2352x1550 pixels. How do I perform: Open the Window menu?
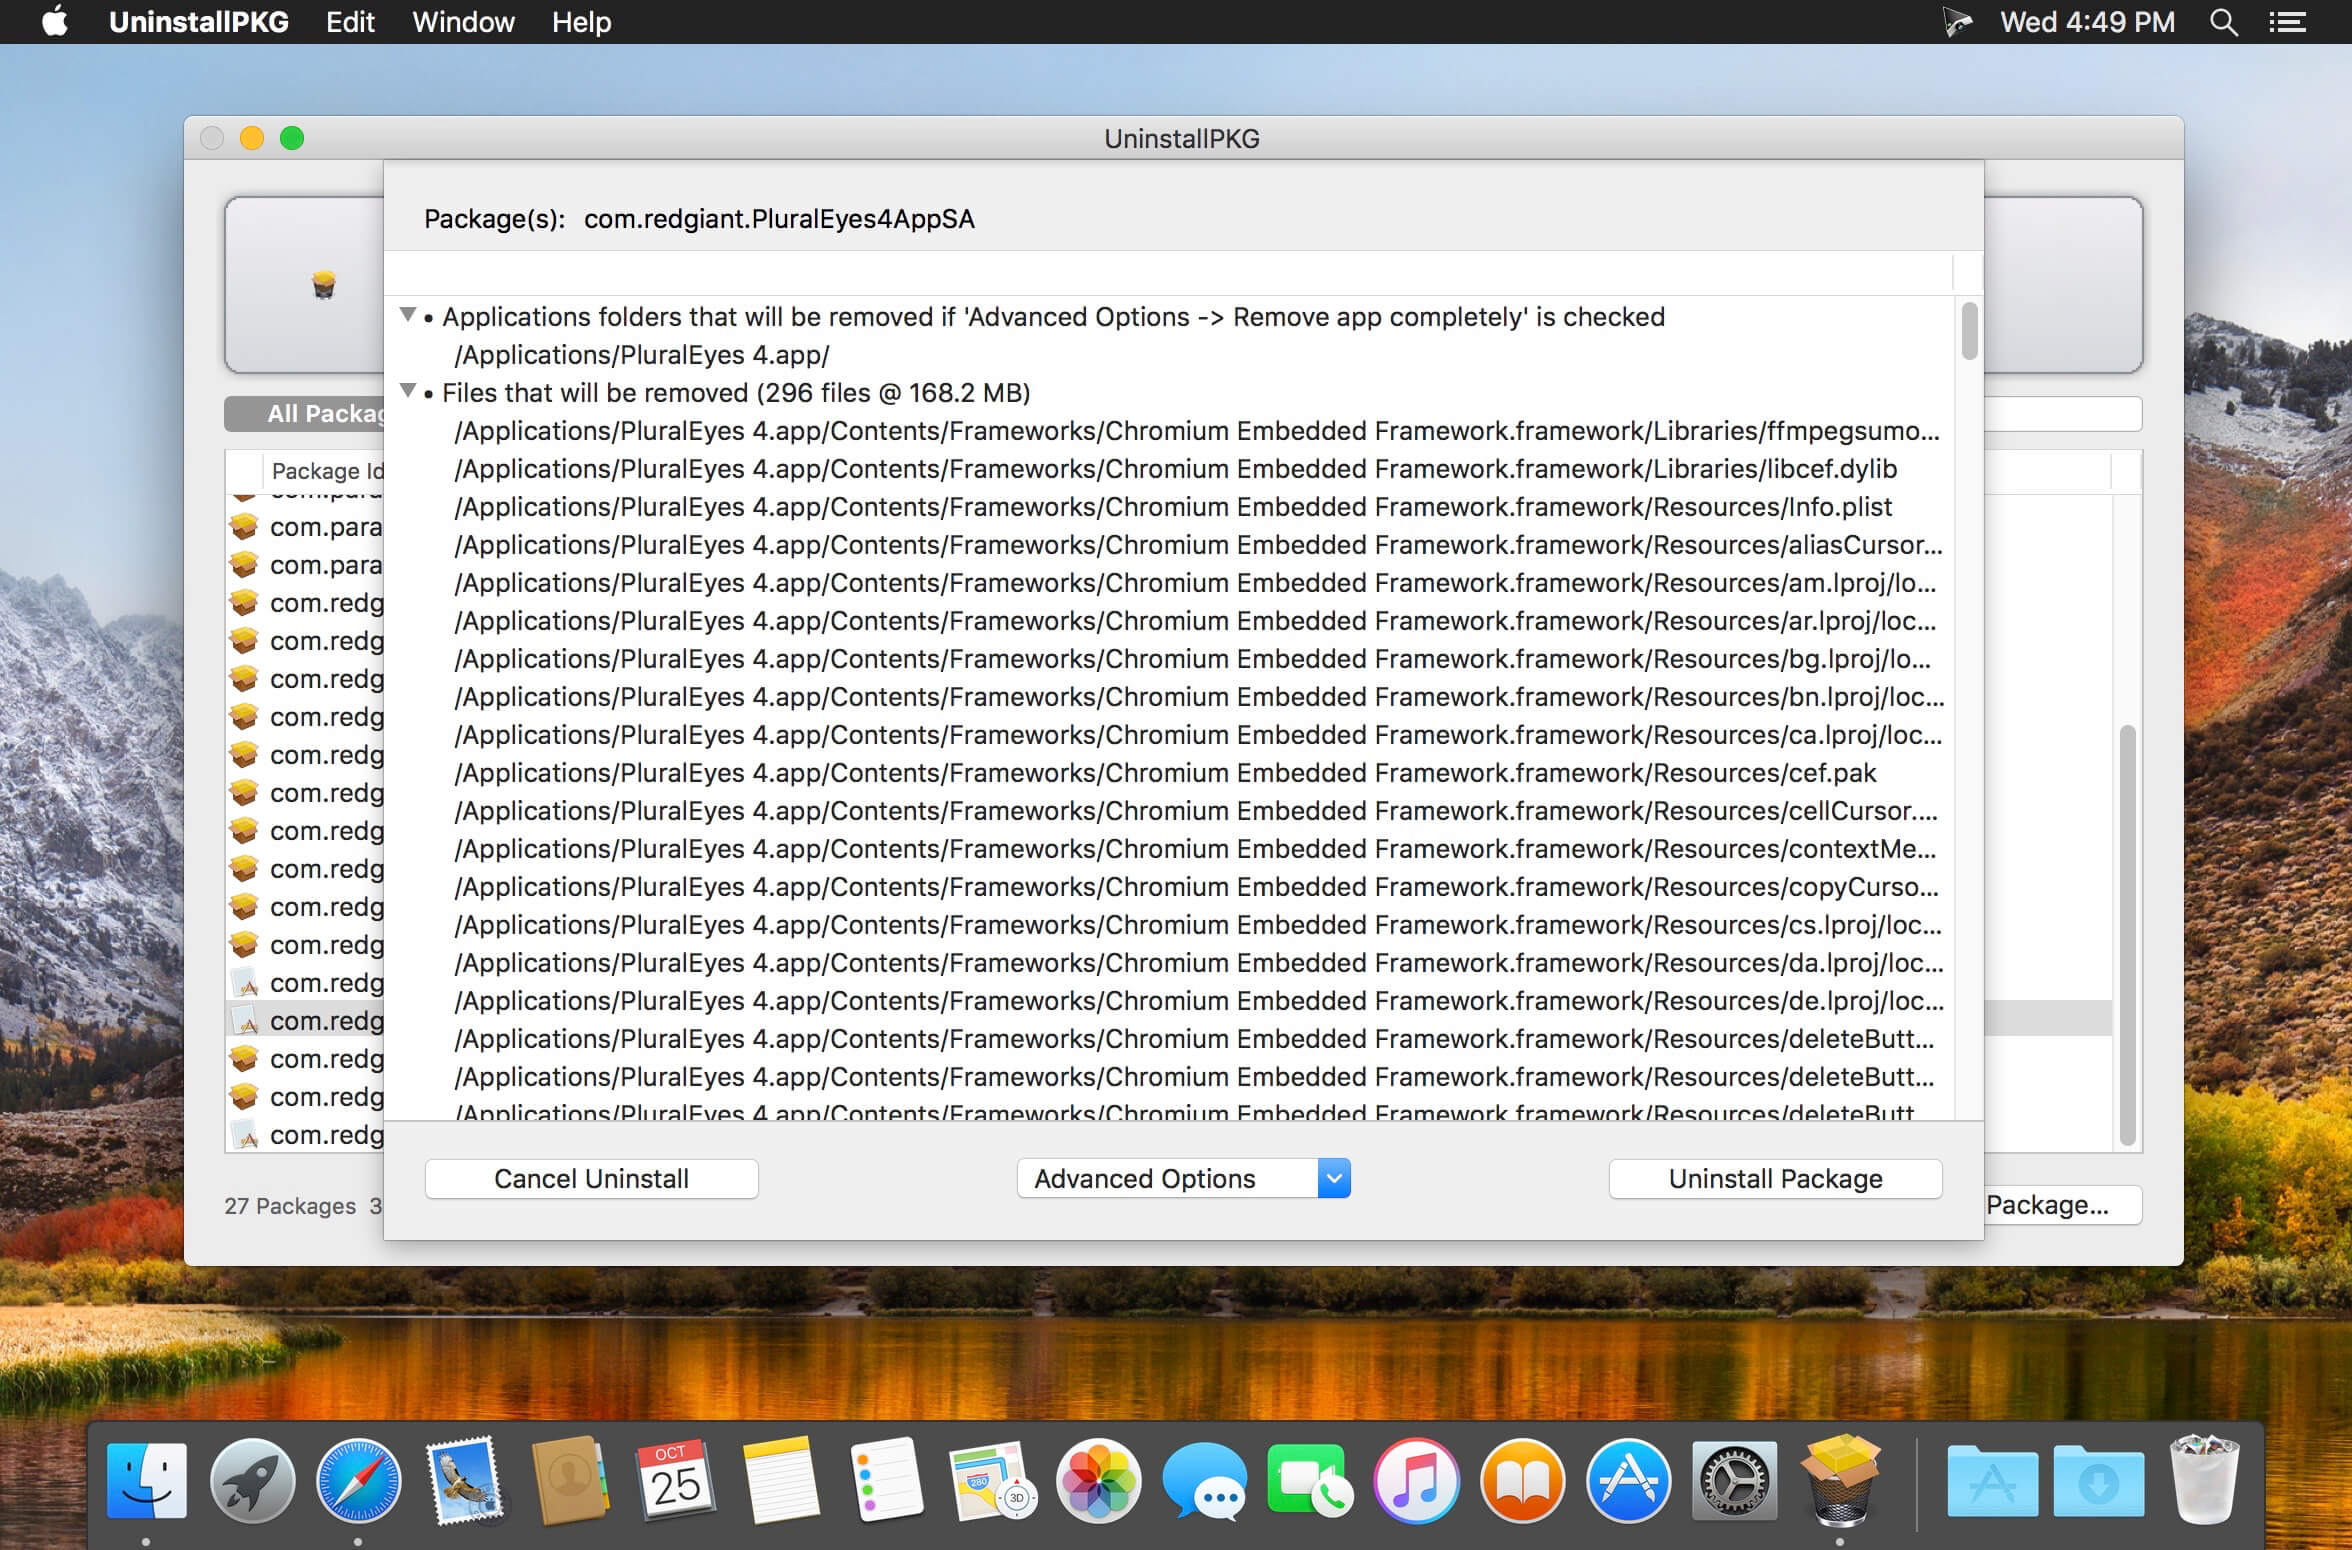click(x=463, y=22)
